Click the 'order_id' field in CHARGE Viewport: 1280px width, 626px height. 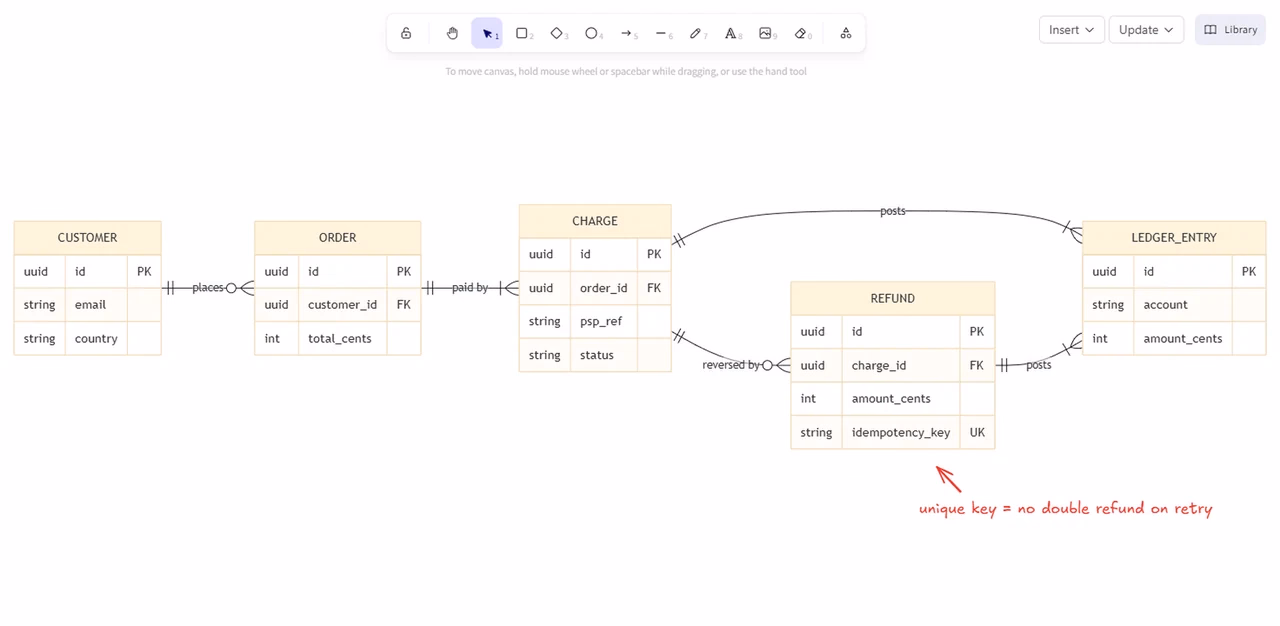point(604,288)
